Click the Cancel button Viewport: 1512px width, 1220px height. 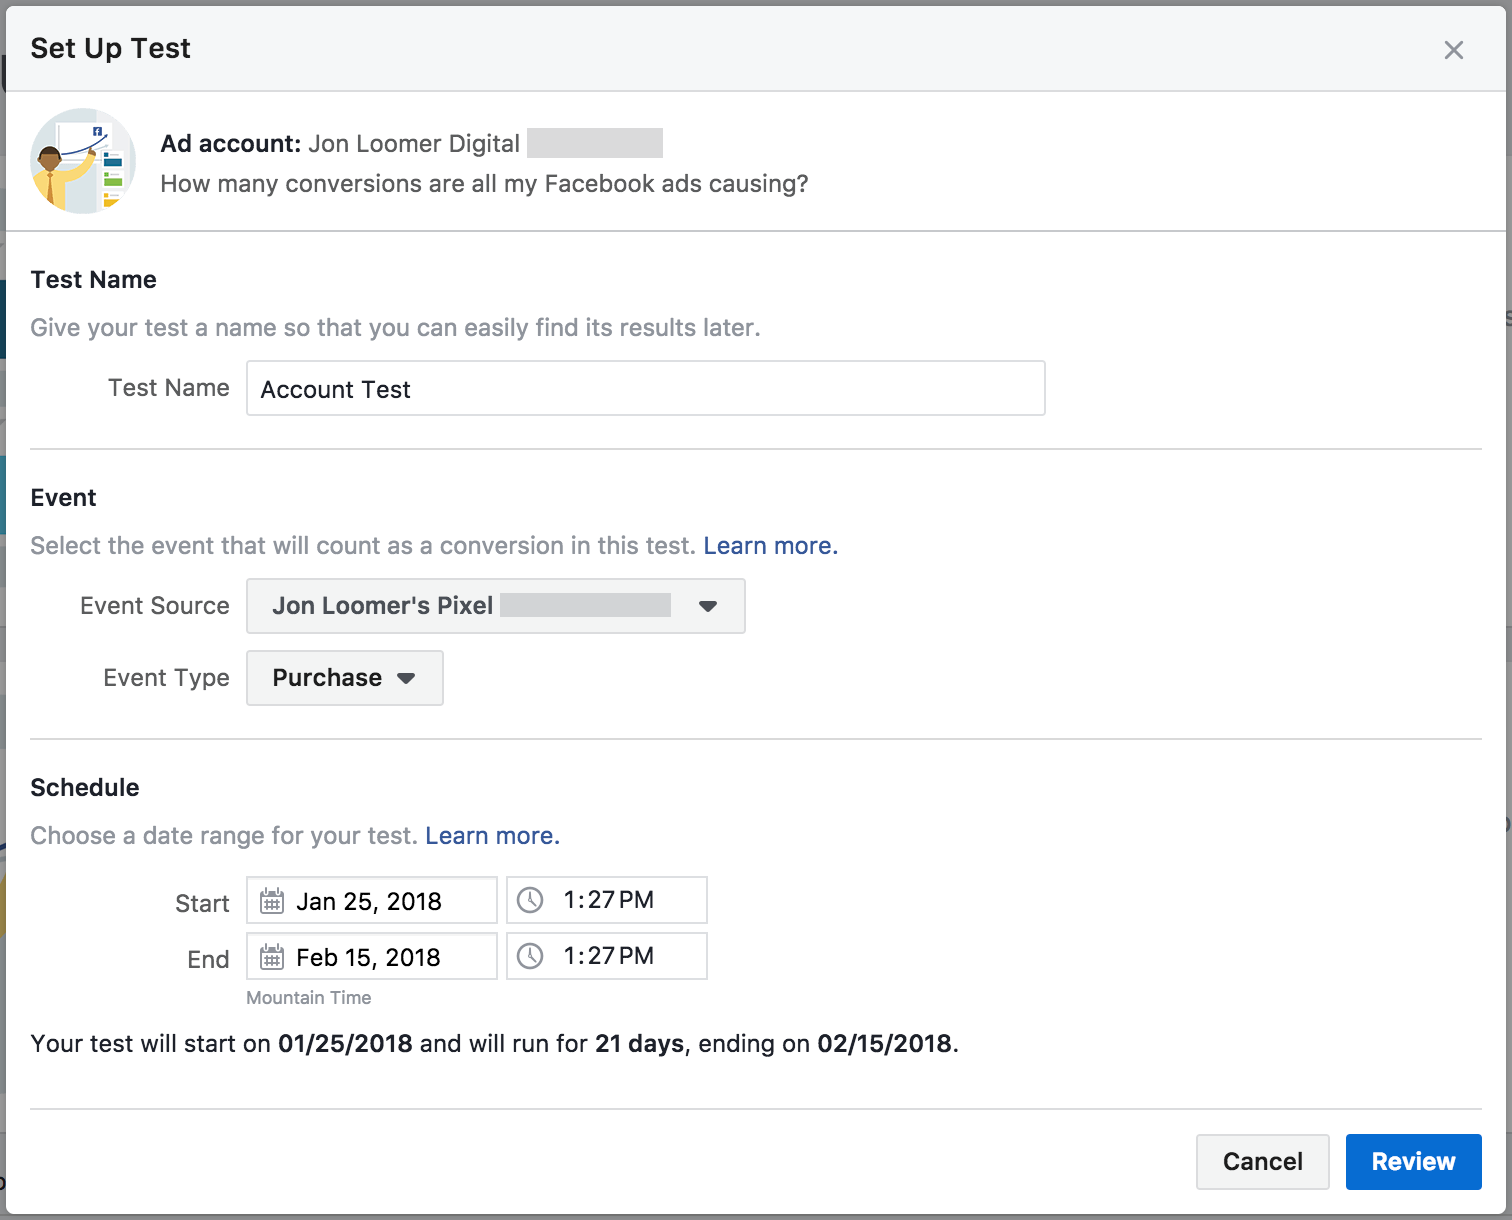click(x=1263, y=1162)
